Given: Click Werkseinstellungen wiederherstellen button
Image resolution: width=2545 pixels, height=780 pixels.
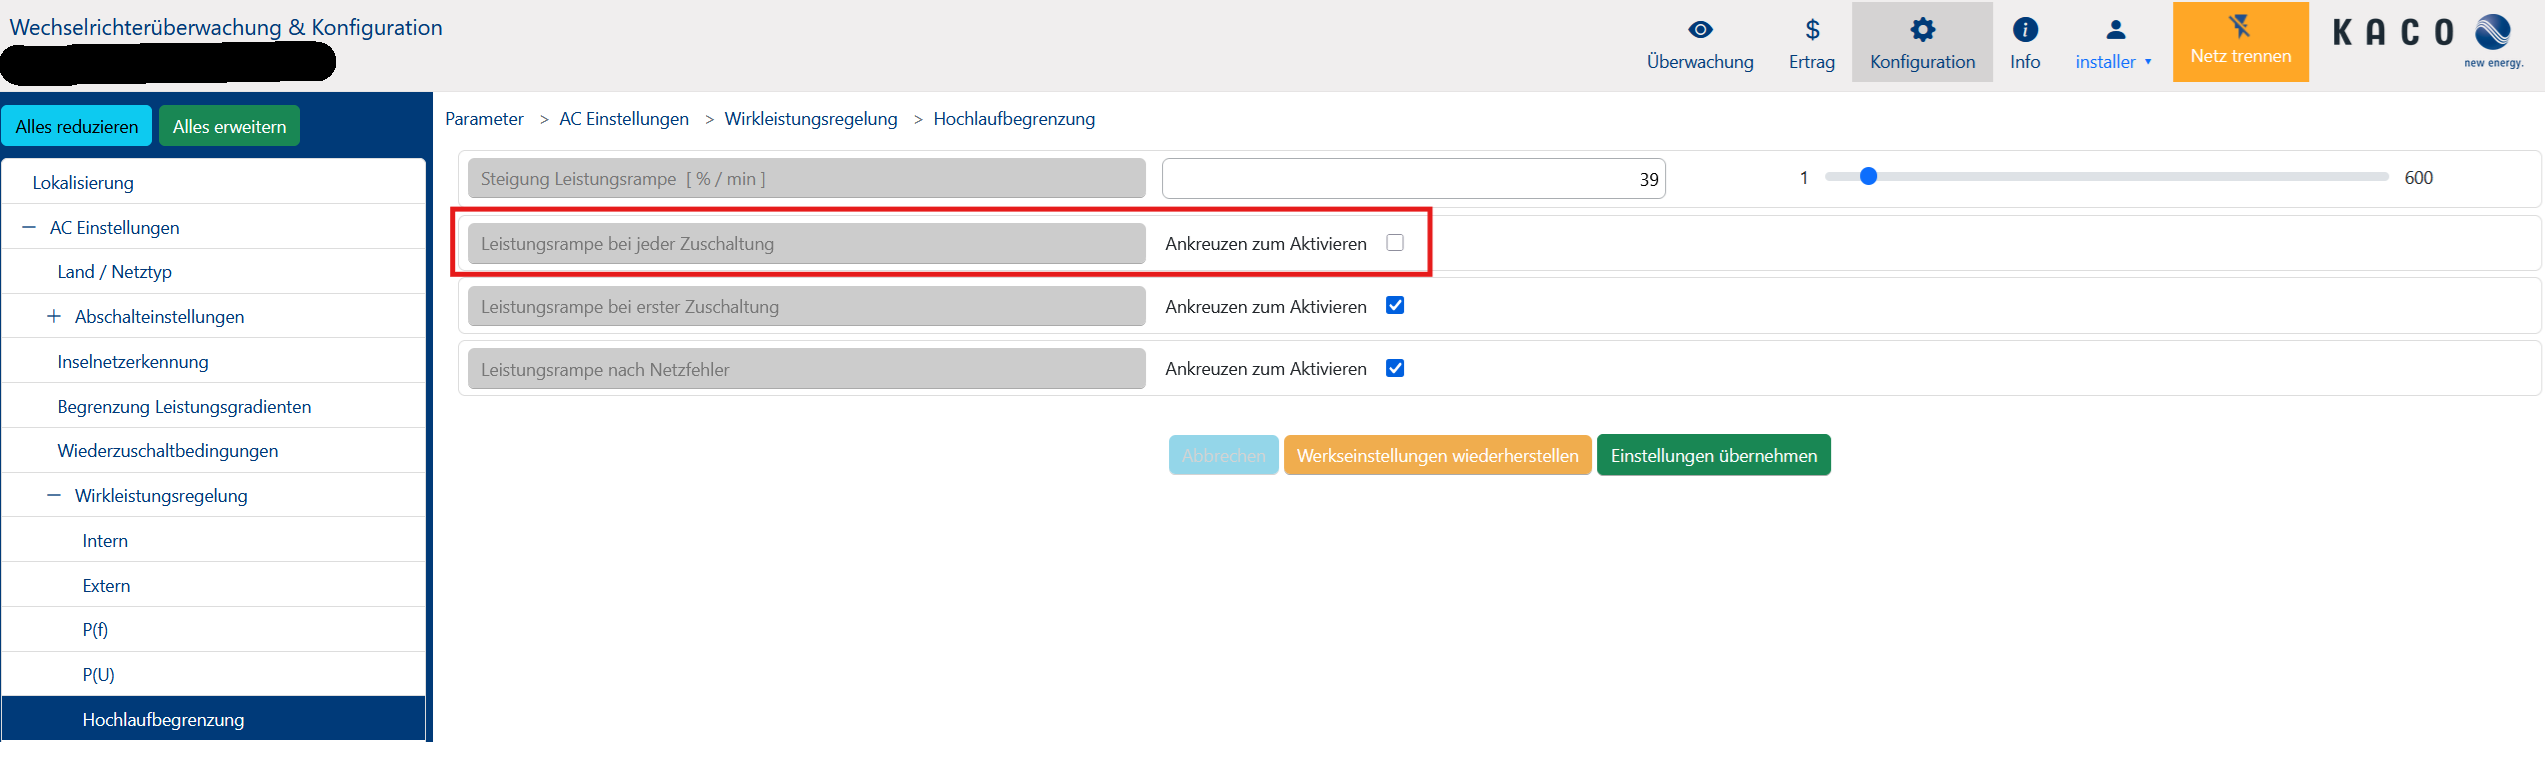Looking at the screenshot, I should [x=1437, y=456].
